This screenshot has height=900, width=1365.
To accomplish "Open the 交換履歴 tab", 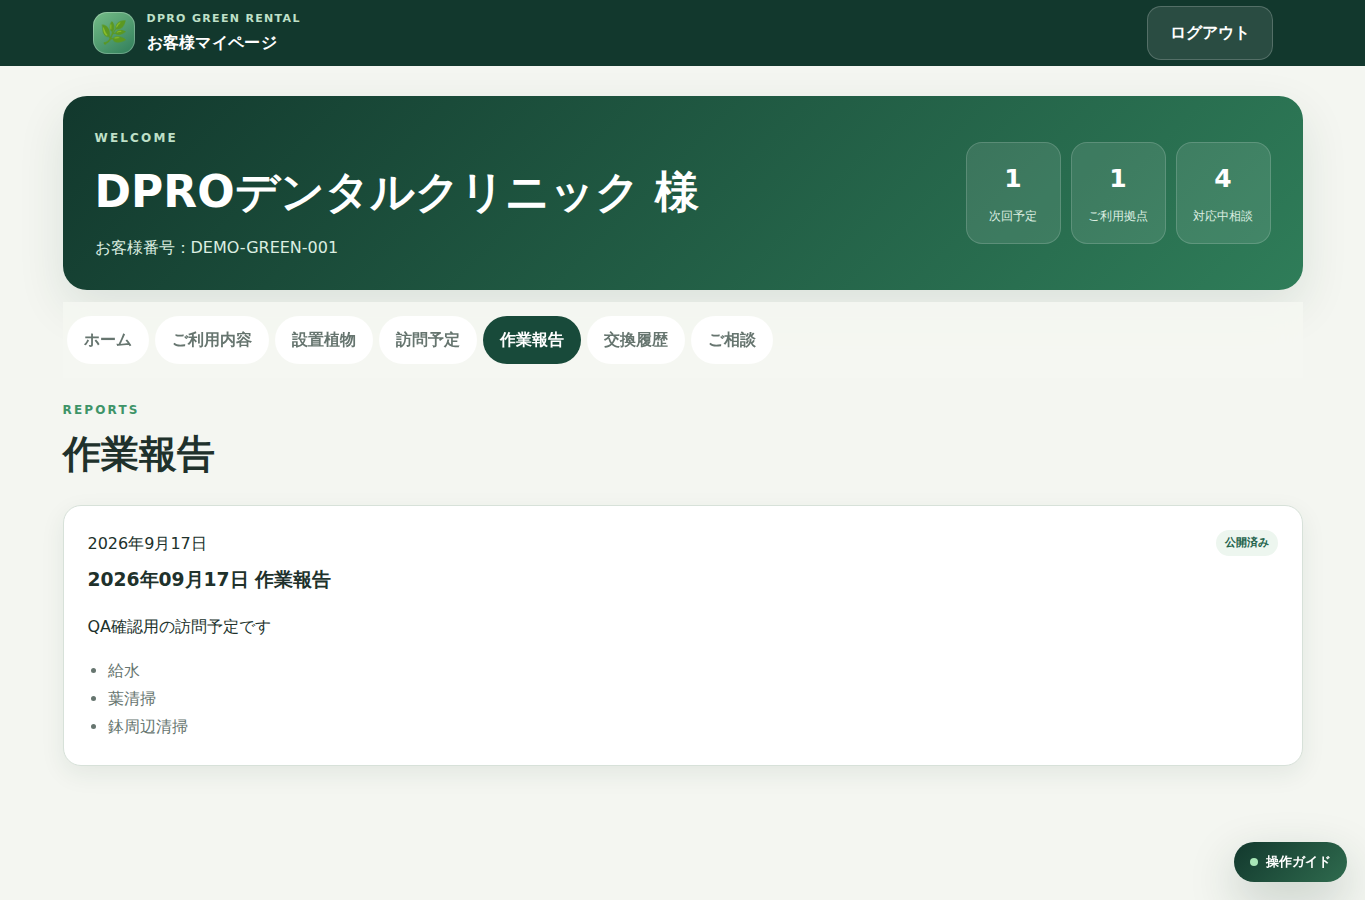I will [x=636, y=340].
